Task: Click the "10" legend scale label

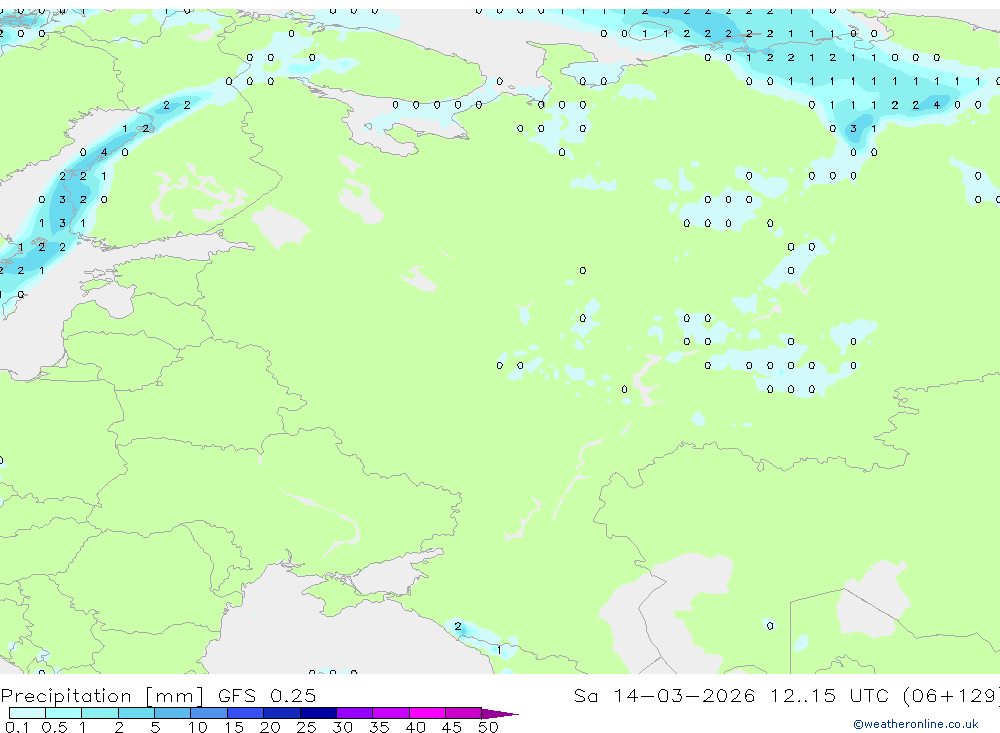Action: point(198,727)
